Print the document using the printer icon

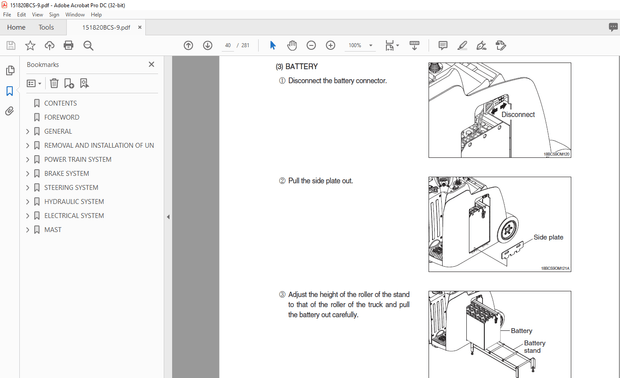click(68, 45)
